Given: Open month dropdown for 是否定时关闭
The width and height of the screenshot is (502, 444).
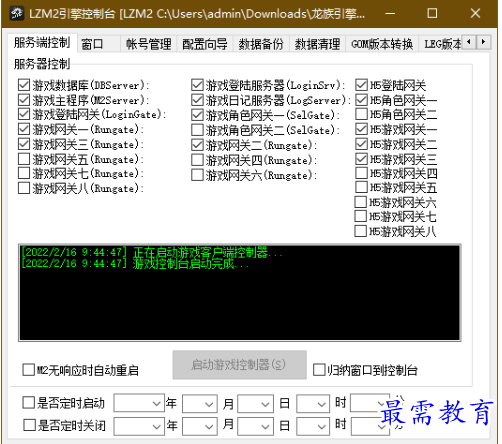Looking at the screenshot, I should click(x=200, y=426).
